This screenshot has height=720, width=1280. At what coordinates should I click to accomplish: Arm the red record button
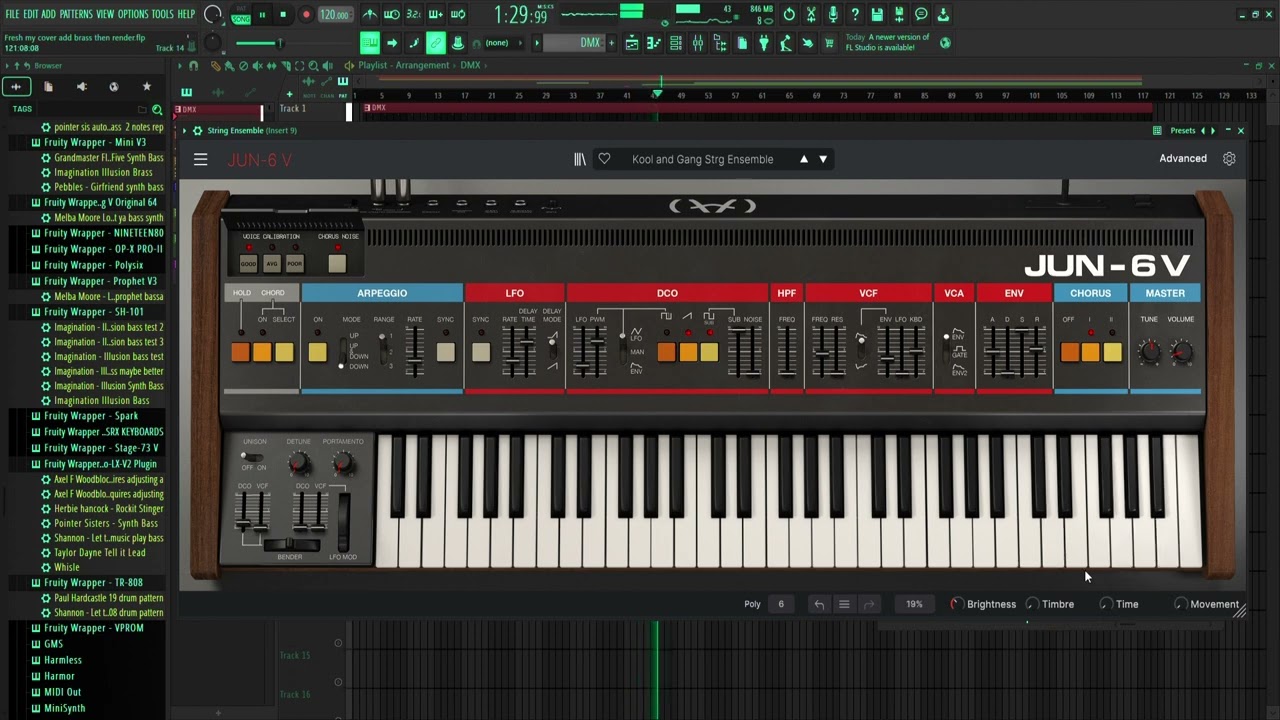(306, 15)
